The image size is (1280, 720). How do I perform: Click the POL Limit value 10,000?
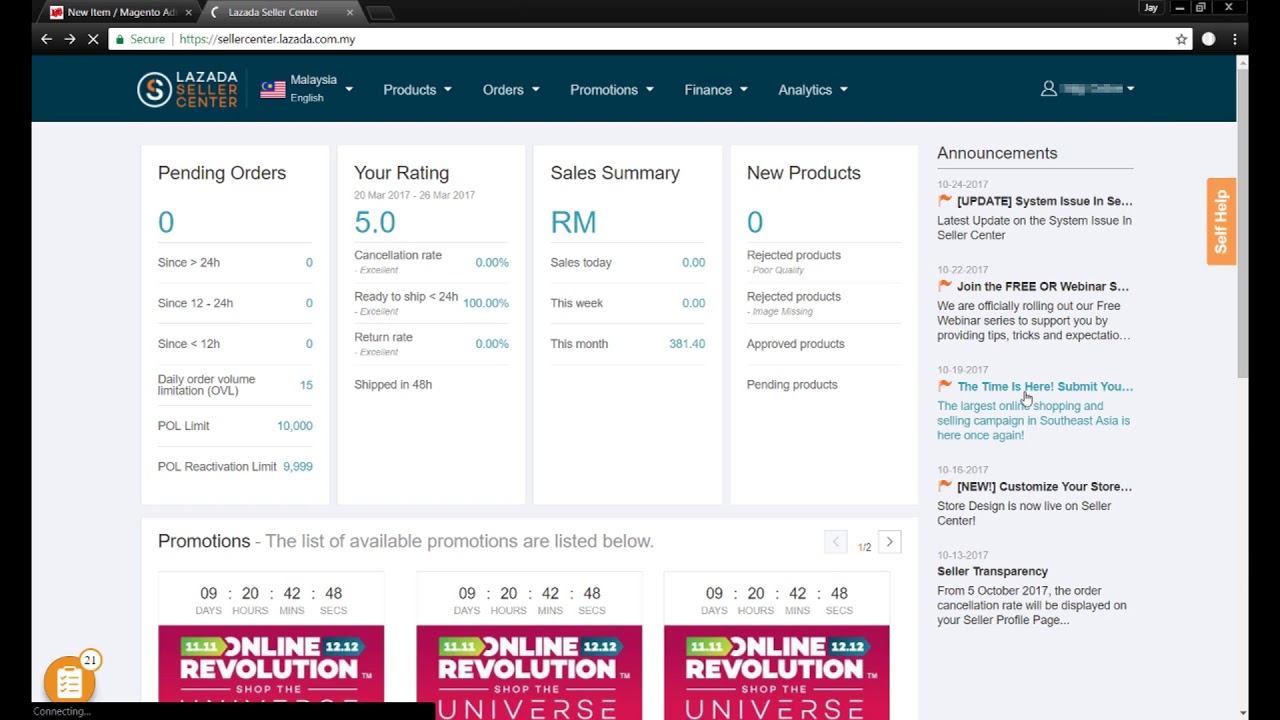[x=295, y=426]
